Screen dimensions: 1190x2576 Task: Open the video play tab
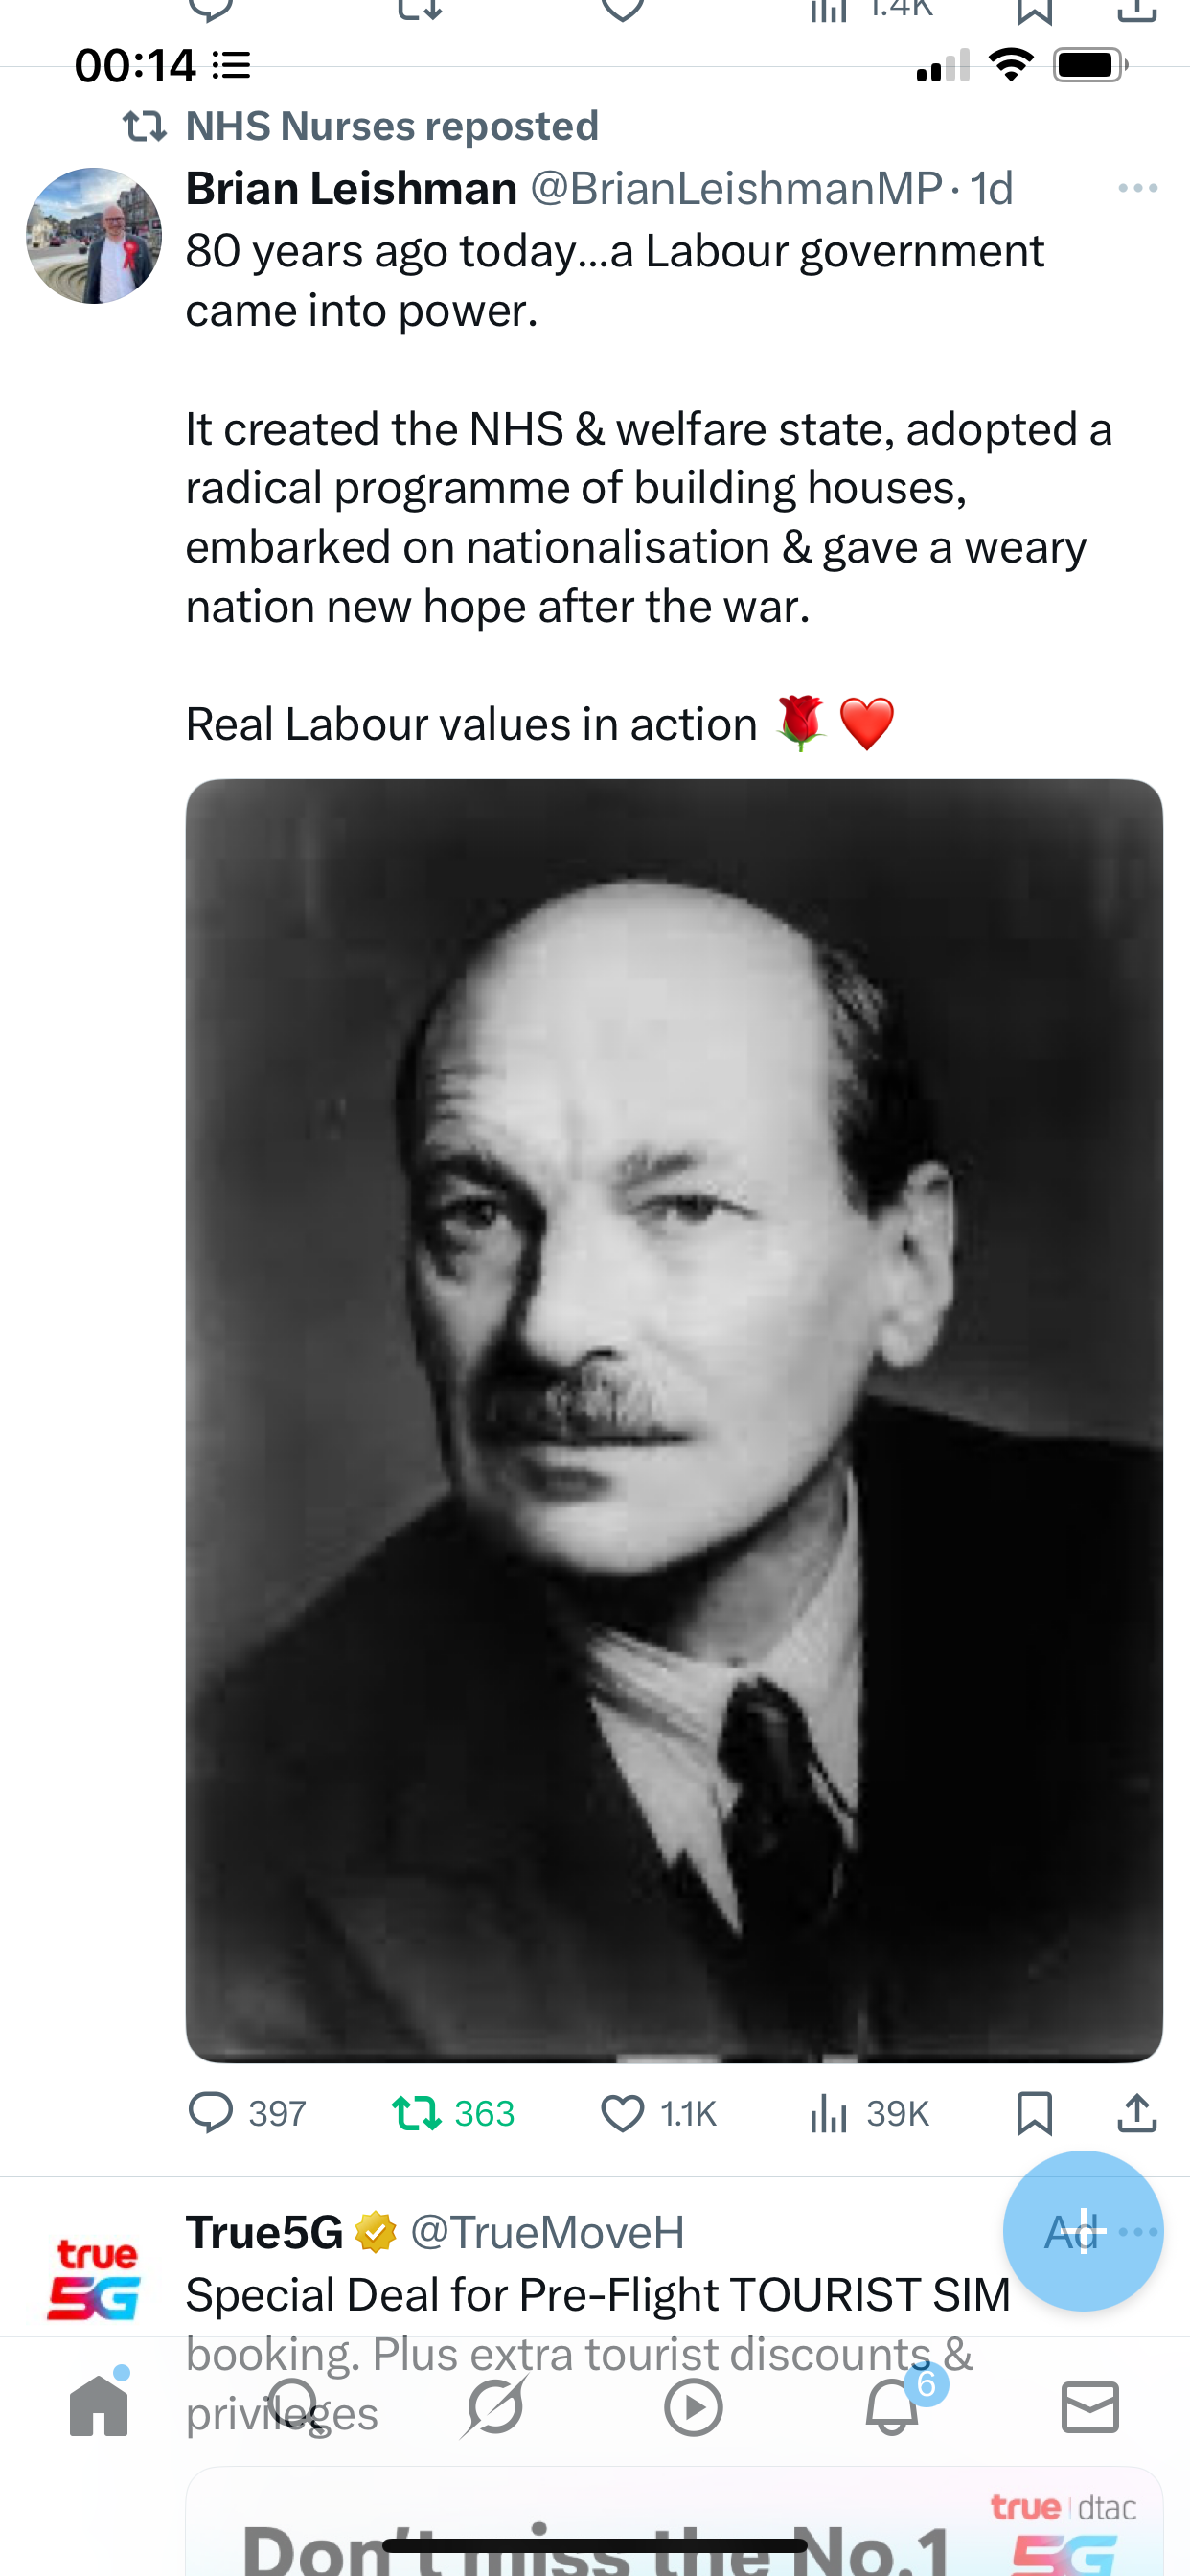coord(693,2406)
